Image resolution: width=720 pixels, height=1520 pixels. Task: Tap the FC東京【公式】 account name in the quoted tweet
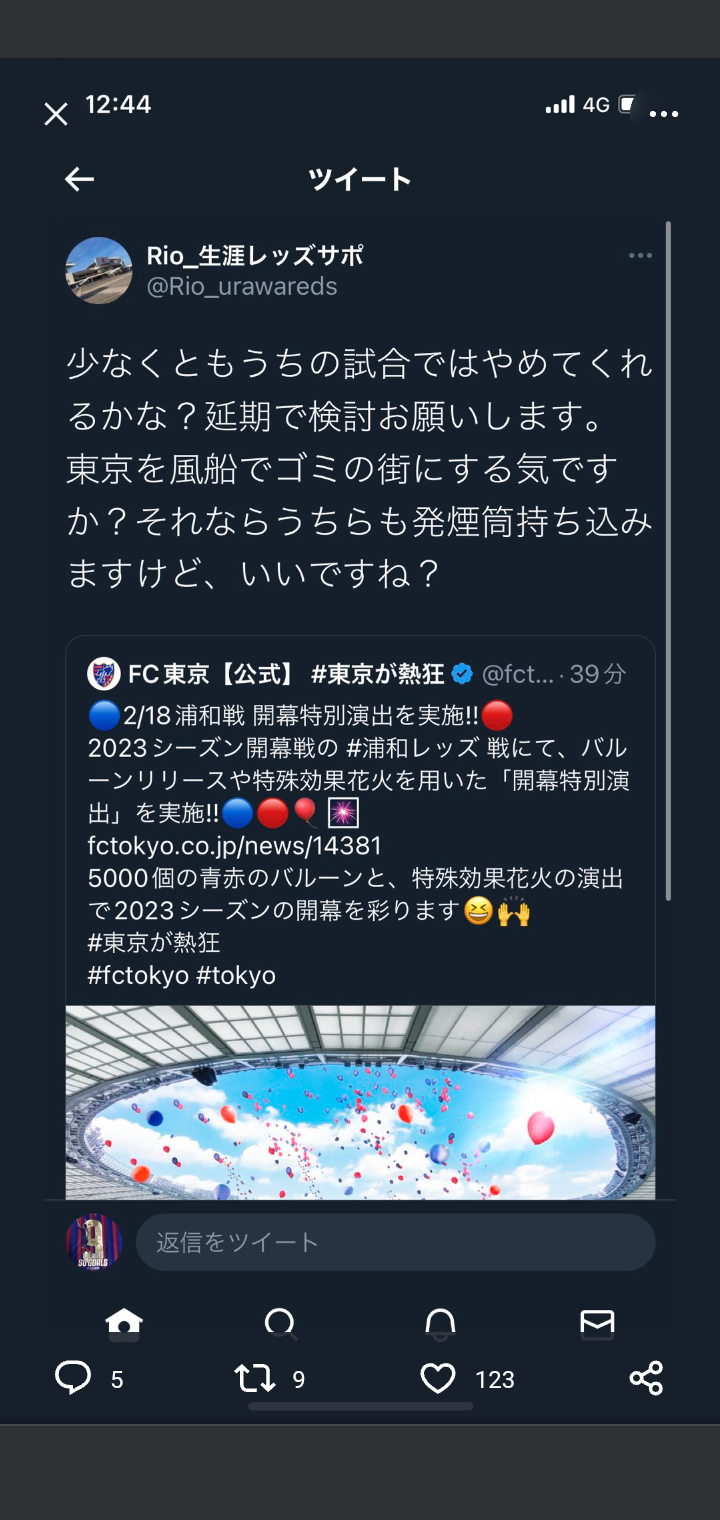(x=211, y=674)
